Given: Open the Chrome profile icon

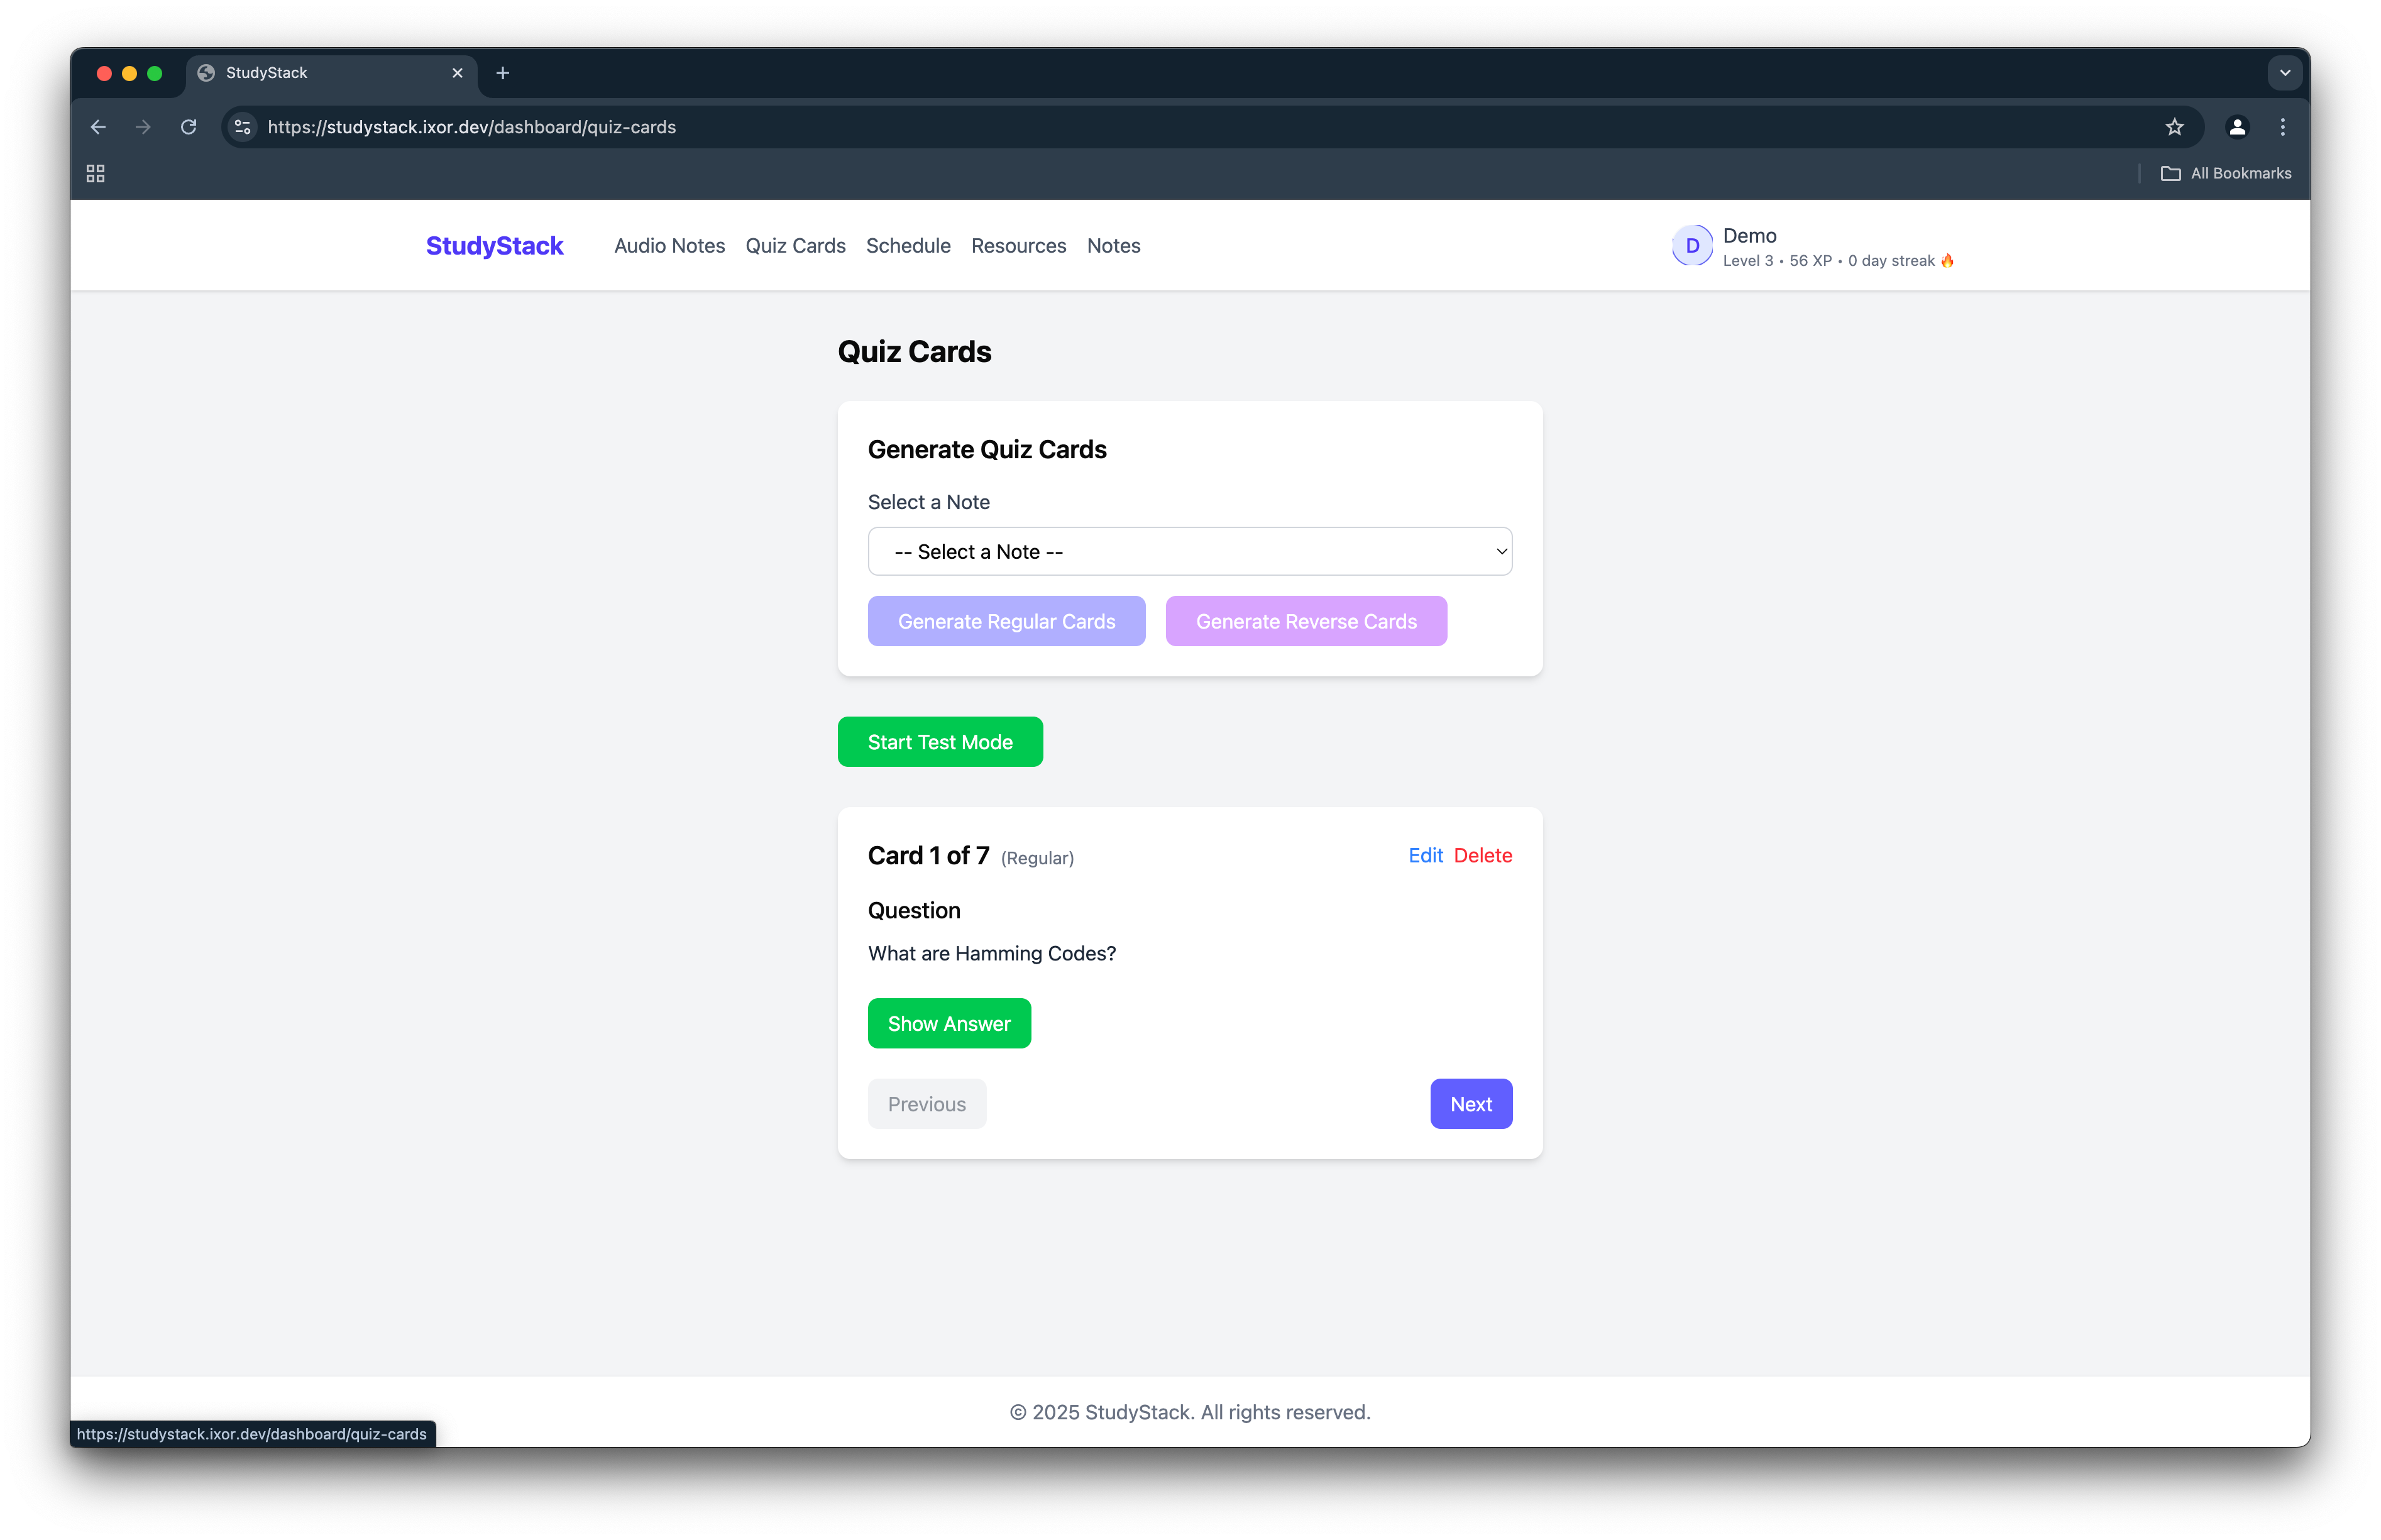Looking at the screenshot, I should [x=2237, y=127].
